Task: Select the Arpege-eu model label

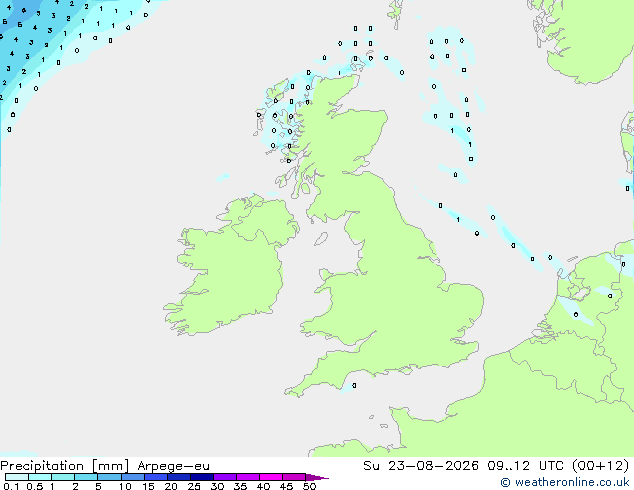Action: point(173,466)
